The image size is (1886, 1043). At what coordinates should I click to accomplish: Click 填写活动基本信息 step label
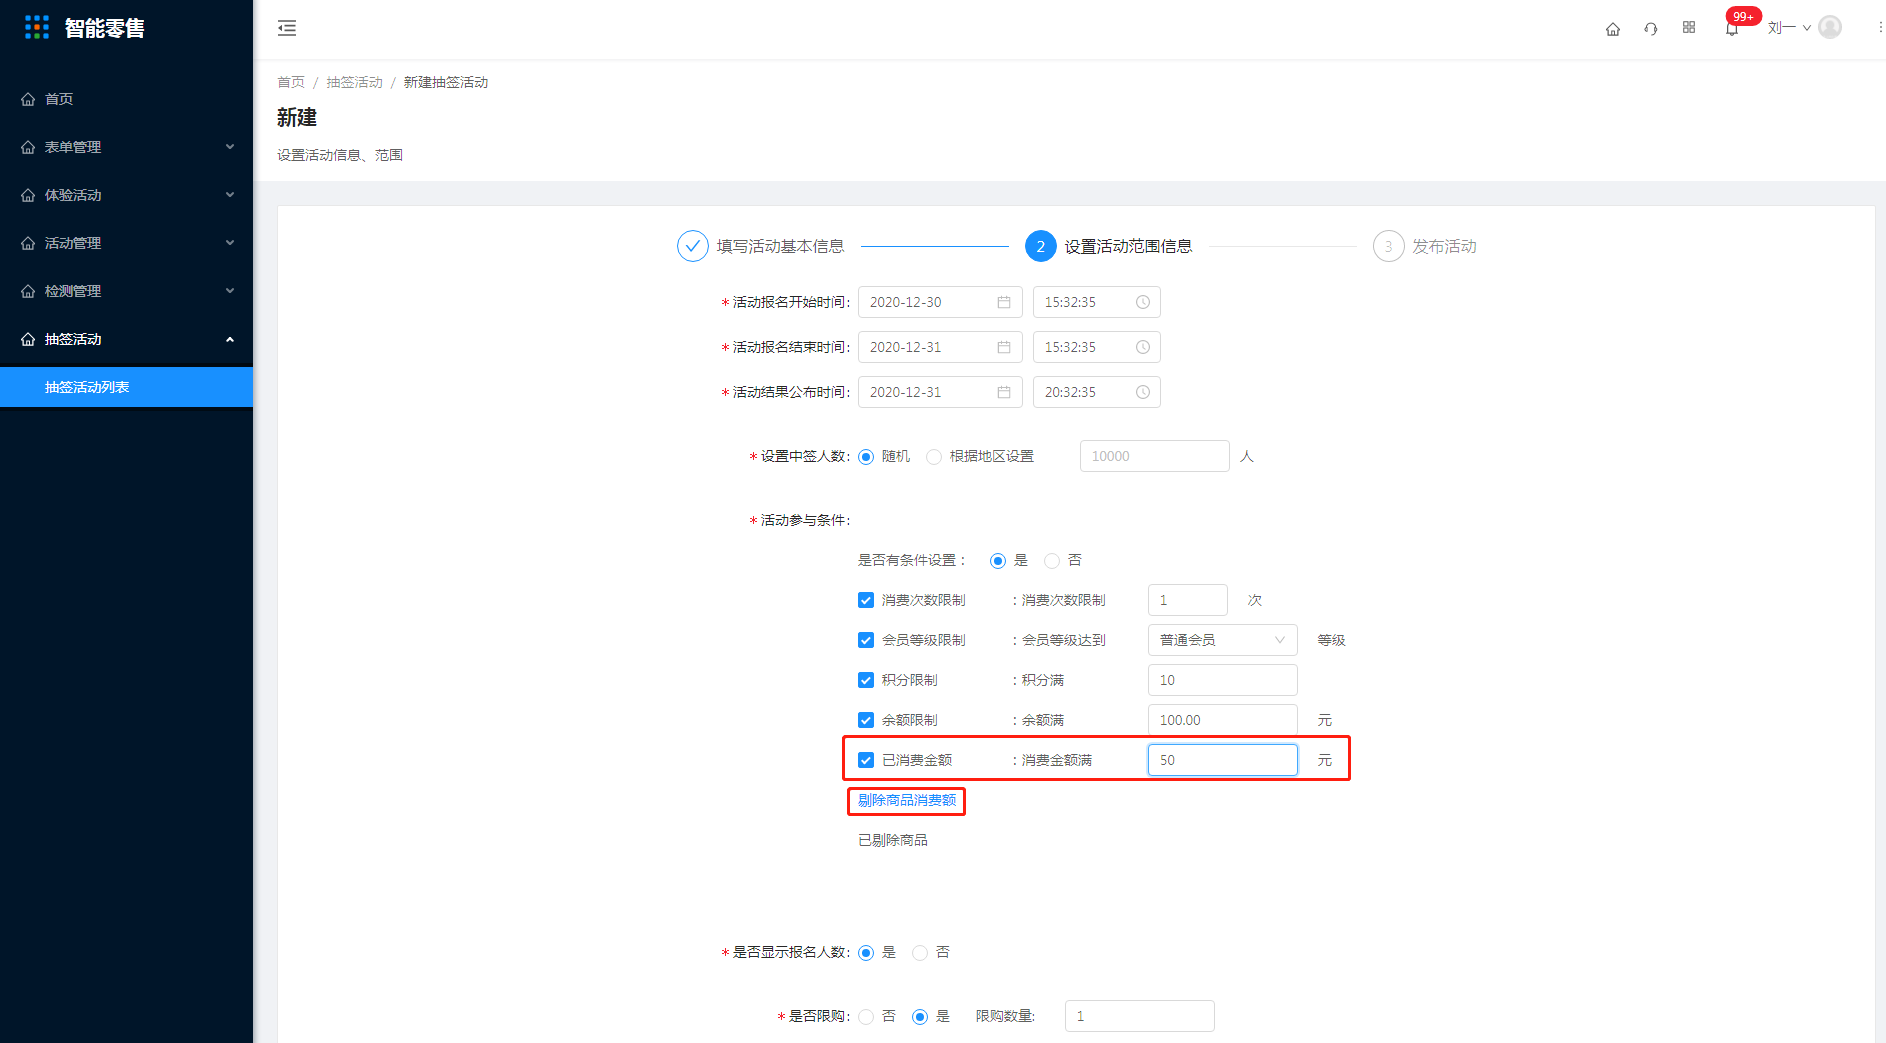(780, 246)
